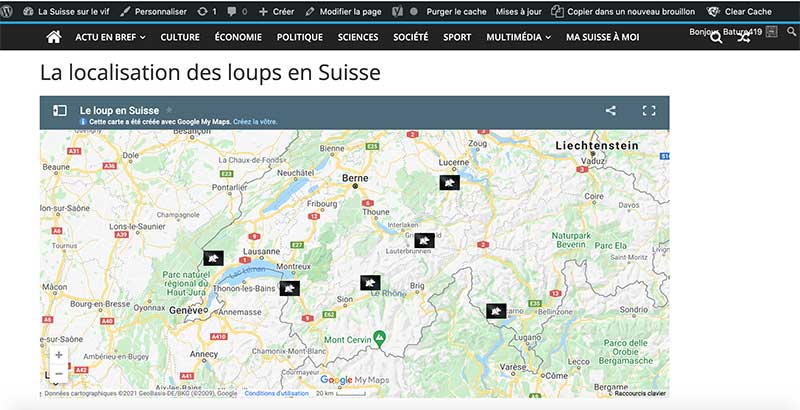Select the wolf marker near Lauterbrunnen
Viewport: 800px width, 410px height.
point(424,240)
